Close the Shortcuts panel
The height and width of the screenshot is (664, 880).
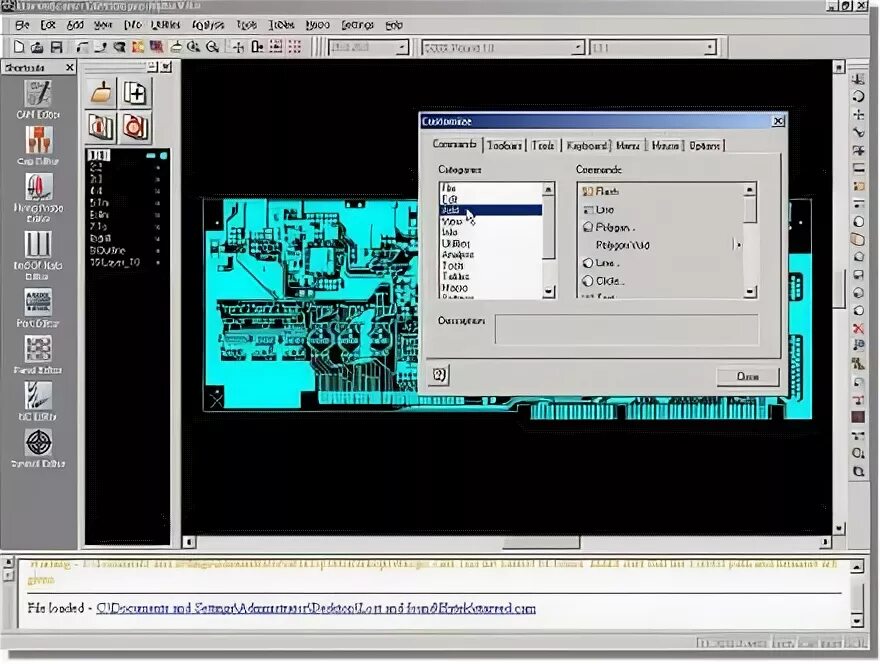[x=70, y=67]
